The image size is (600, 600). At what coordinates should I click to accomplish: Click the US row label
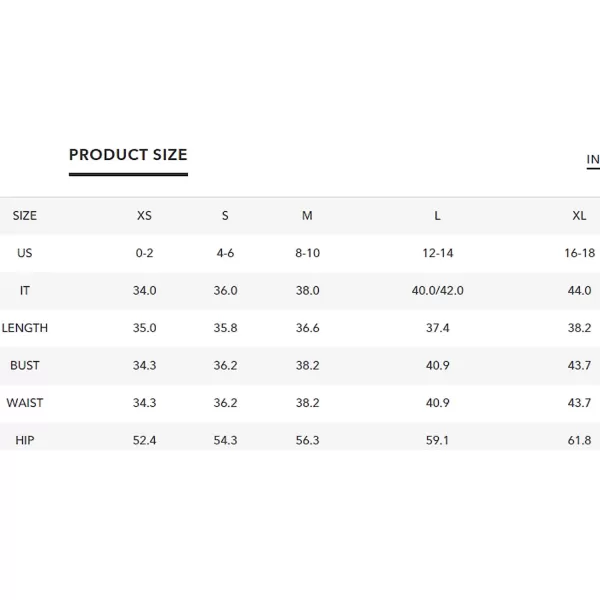pos(24,253)
